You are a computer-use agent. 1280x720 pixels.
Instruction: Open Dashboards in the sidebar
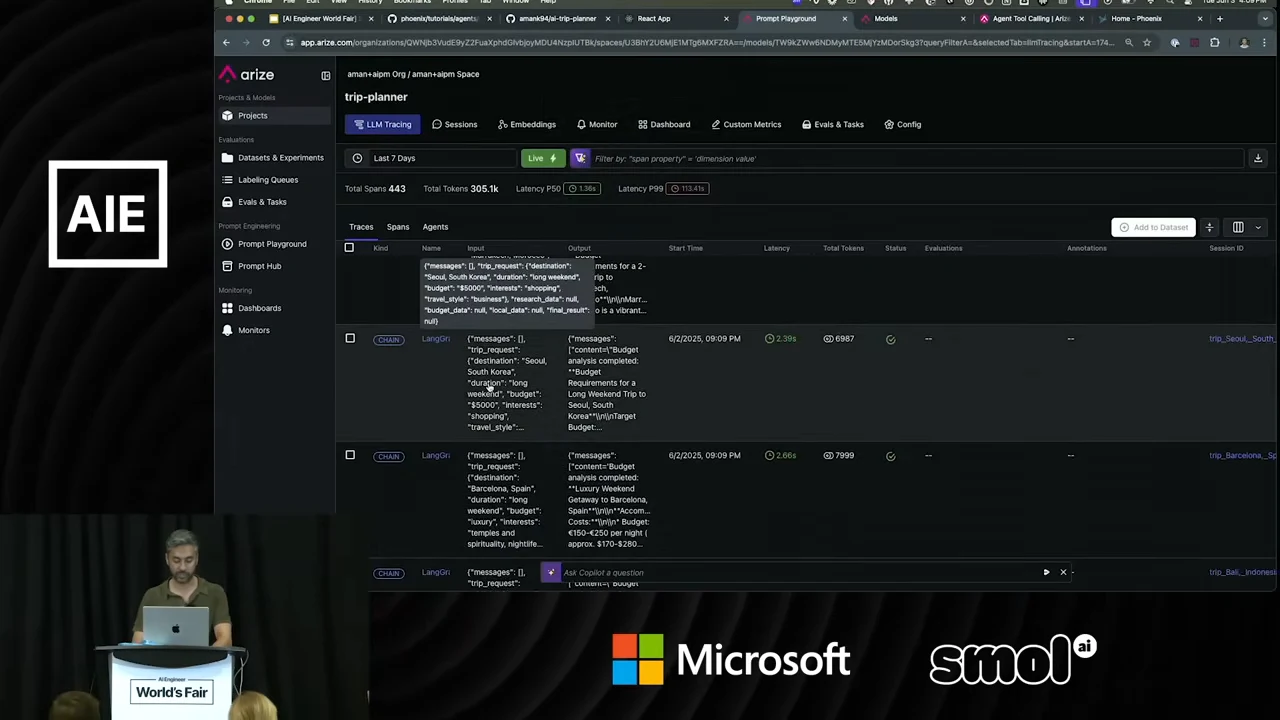275,308
